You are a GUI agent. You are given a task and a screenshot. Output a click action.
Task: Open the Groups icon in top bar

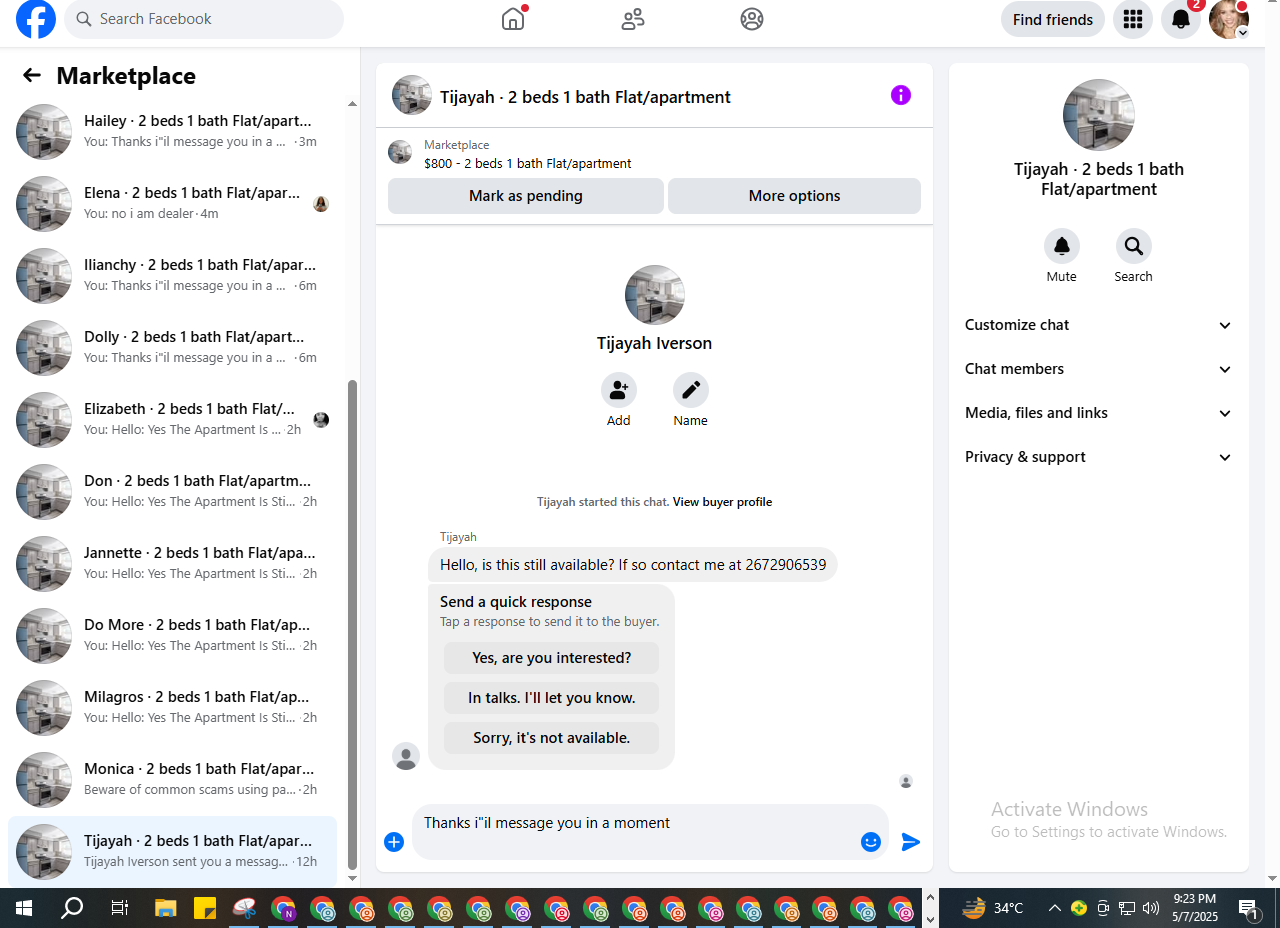(752, 19)
